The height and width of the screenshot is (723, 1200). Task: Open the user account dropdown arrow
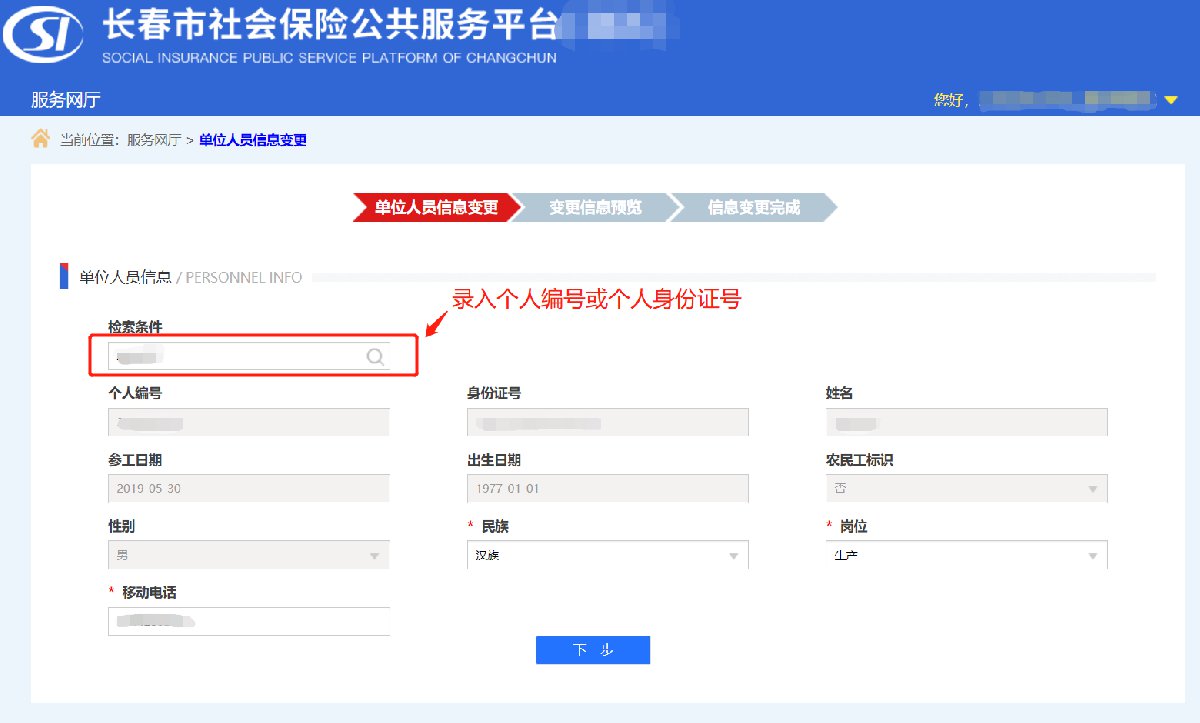(x=1171, y=99)
